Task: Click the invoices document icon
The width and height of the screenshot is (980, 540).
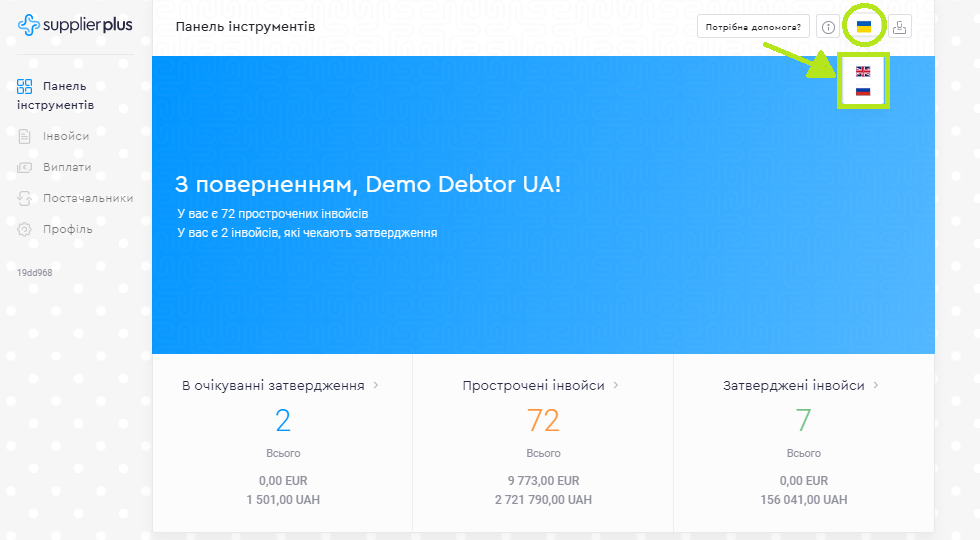Action: pos(25,136)
